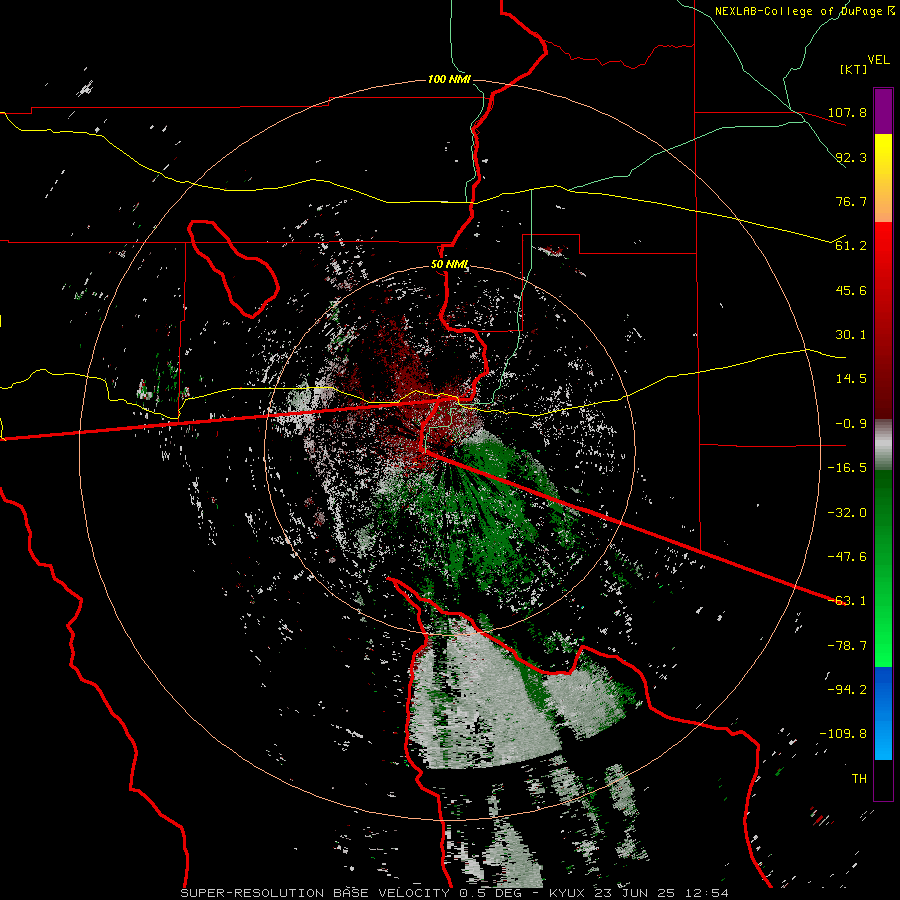Image resolution: width=900 pixels, height=900 pixels.
Task: Click the 30.1 velocity scale value
Action: [851, 335]
